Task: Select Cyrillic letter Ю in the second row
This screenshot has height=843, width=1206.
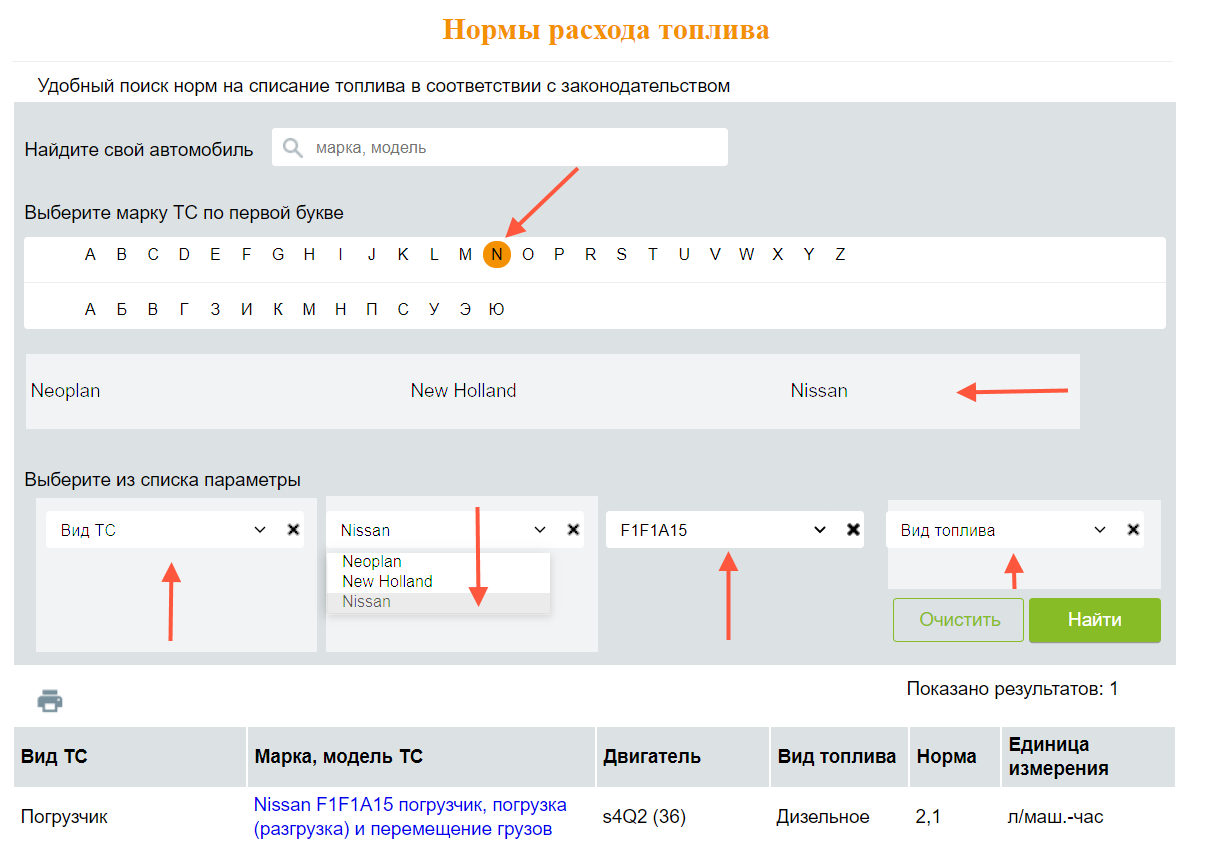Action: pos(497,310)
